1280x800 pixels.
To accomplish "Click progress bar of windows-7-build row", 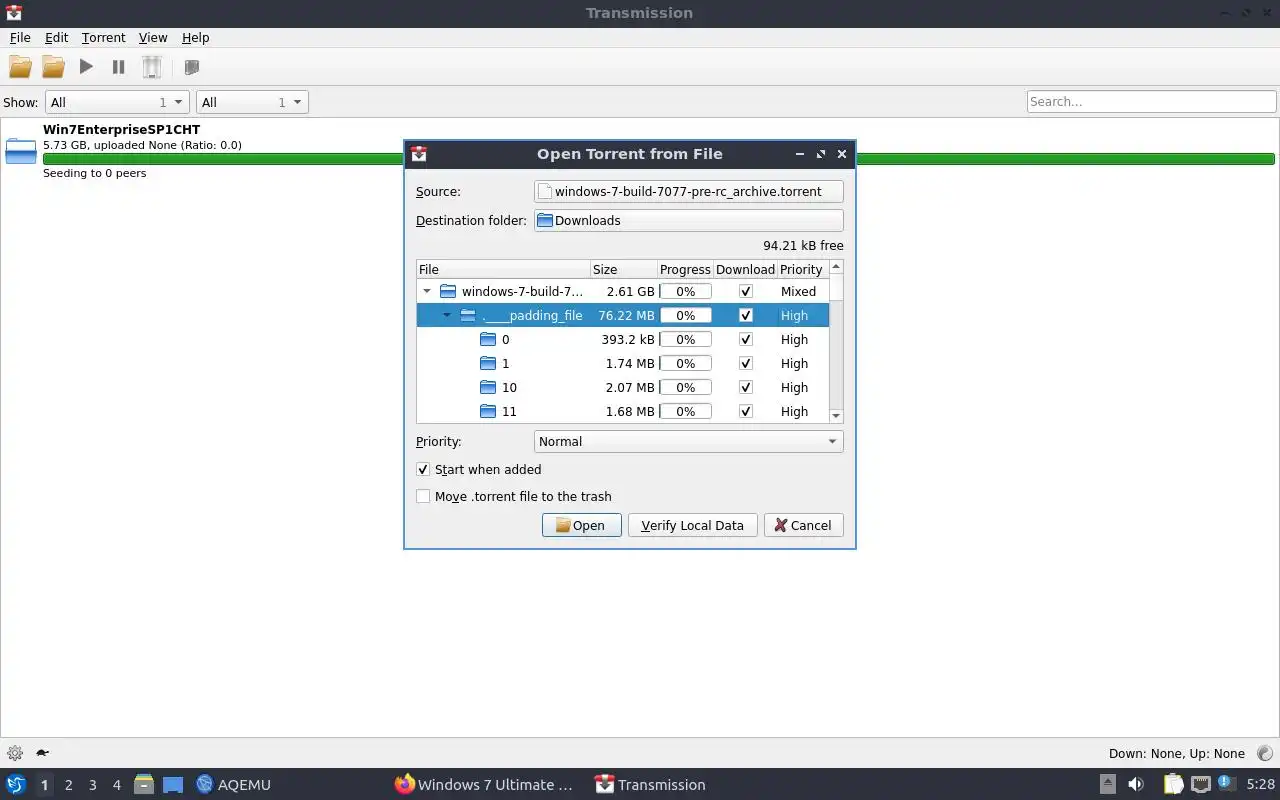I will click(685, 291).
